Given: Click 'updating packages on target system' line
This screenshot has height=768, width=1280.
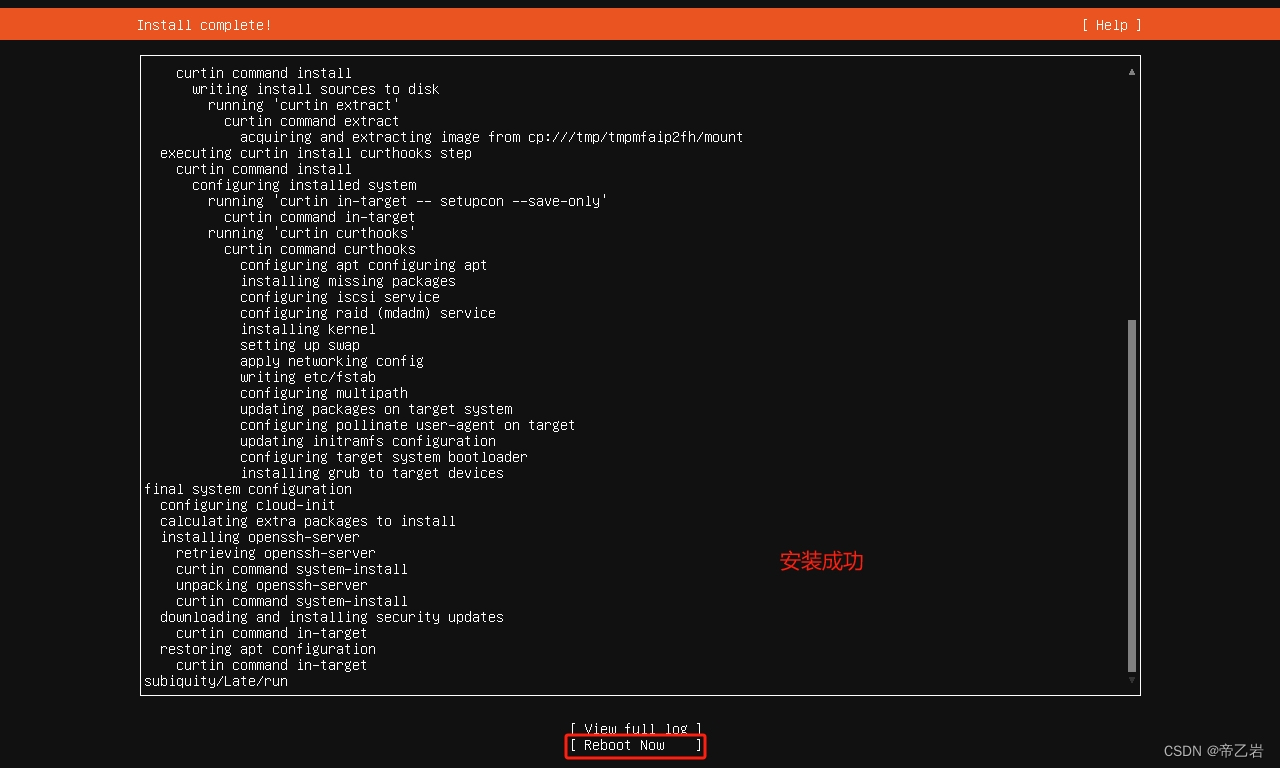Looking at the screenshot, I should [376, 409].
